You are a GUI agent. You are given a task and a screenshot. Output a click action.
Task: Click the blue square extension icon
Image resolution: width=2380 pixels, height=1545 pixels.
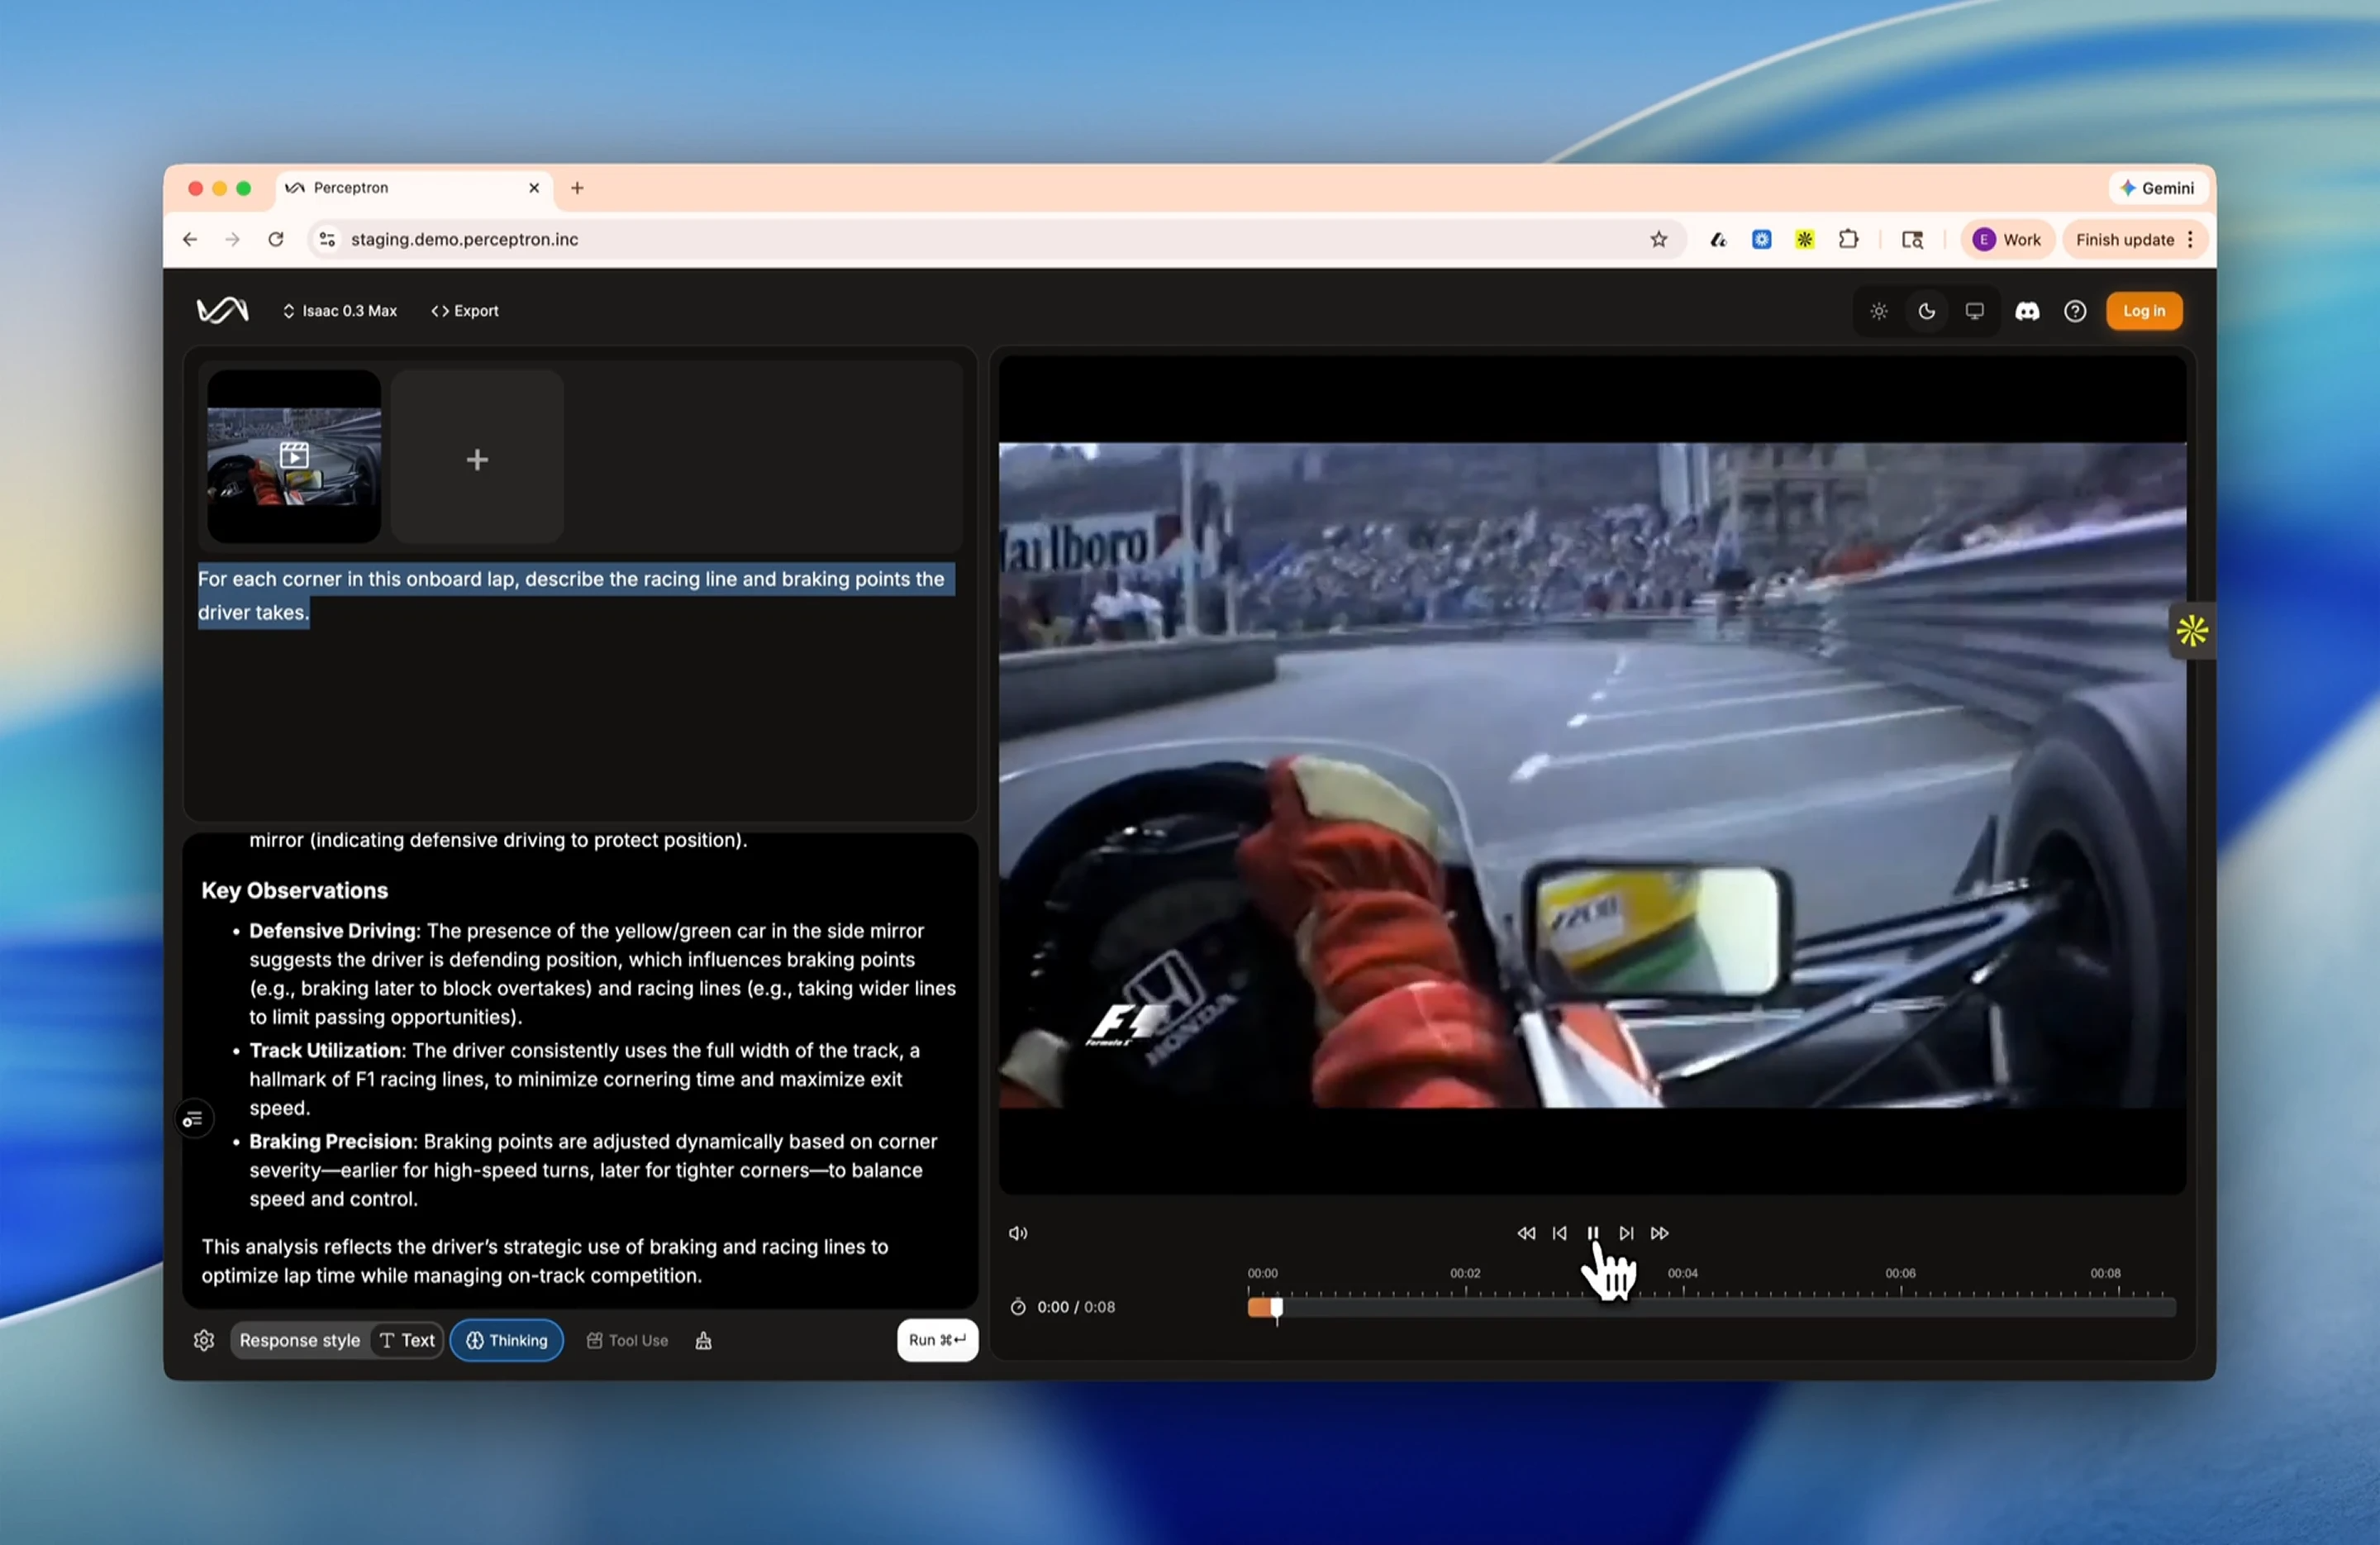click(x=1762, y=239)
